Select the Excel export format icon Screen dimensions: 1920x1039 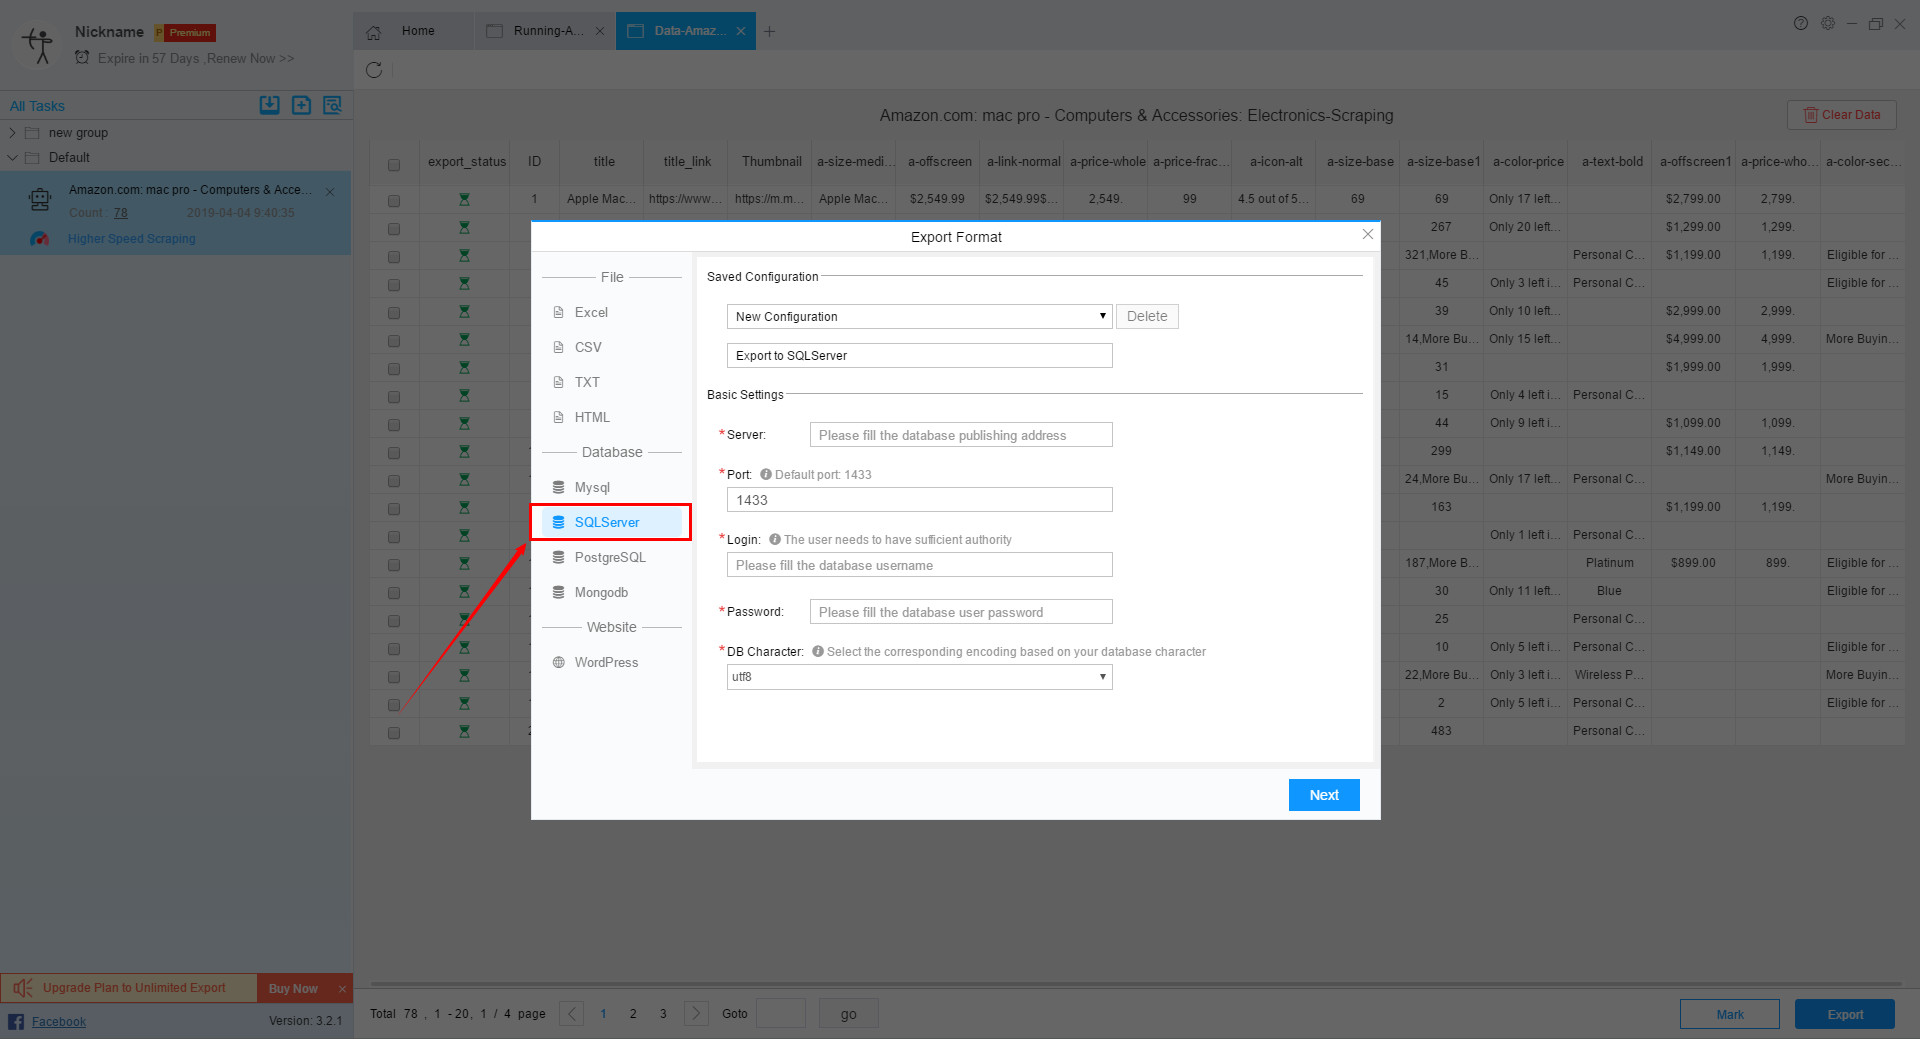click(x=560, y=312)
